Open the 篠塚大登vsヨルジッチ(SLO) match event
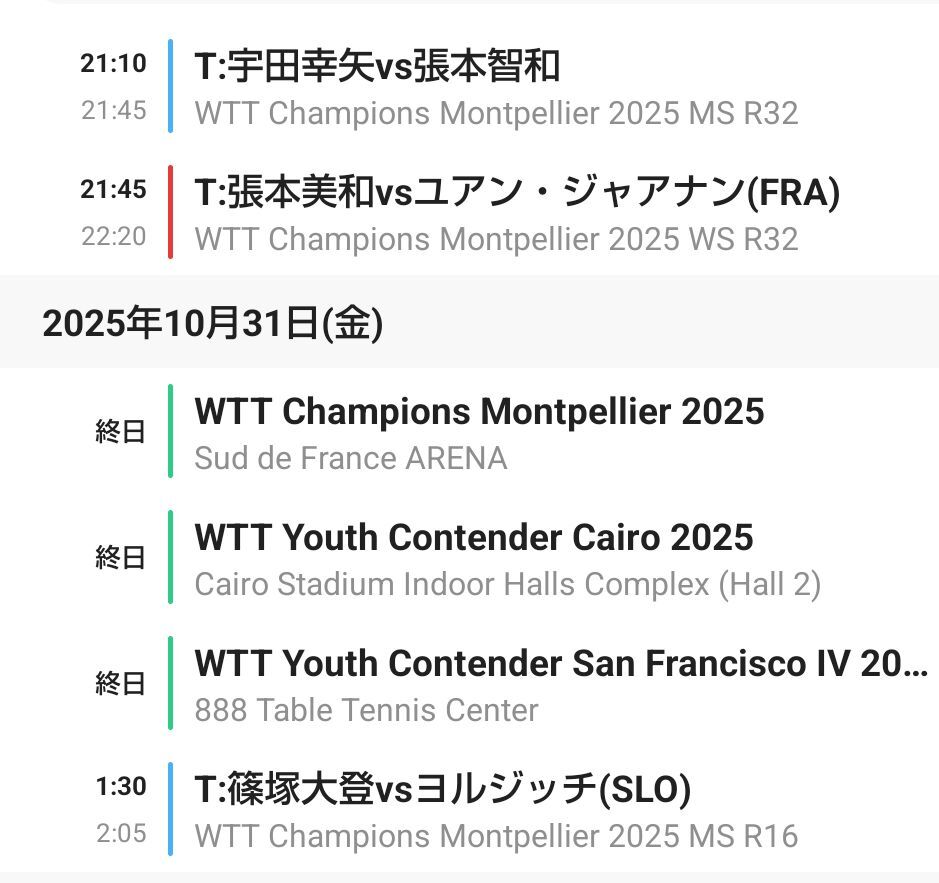Screen dimensions: 939x883 coord(442,790)
